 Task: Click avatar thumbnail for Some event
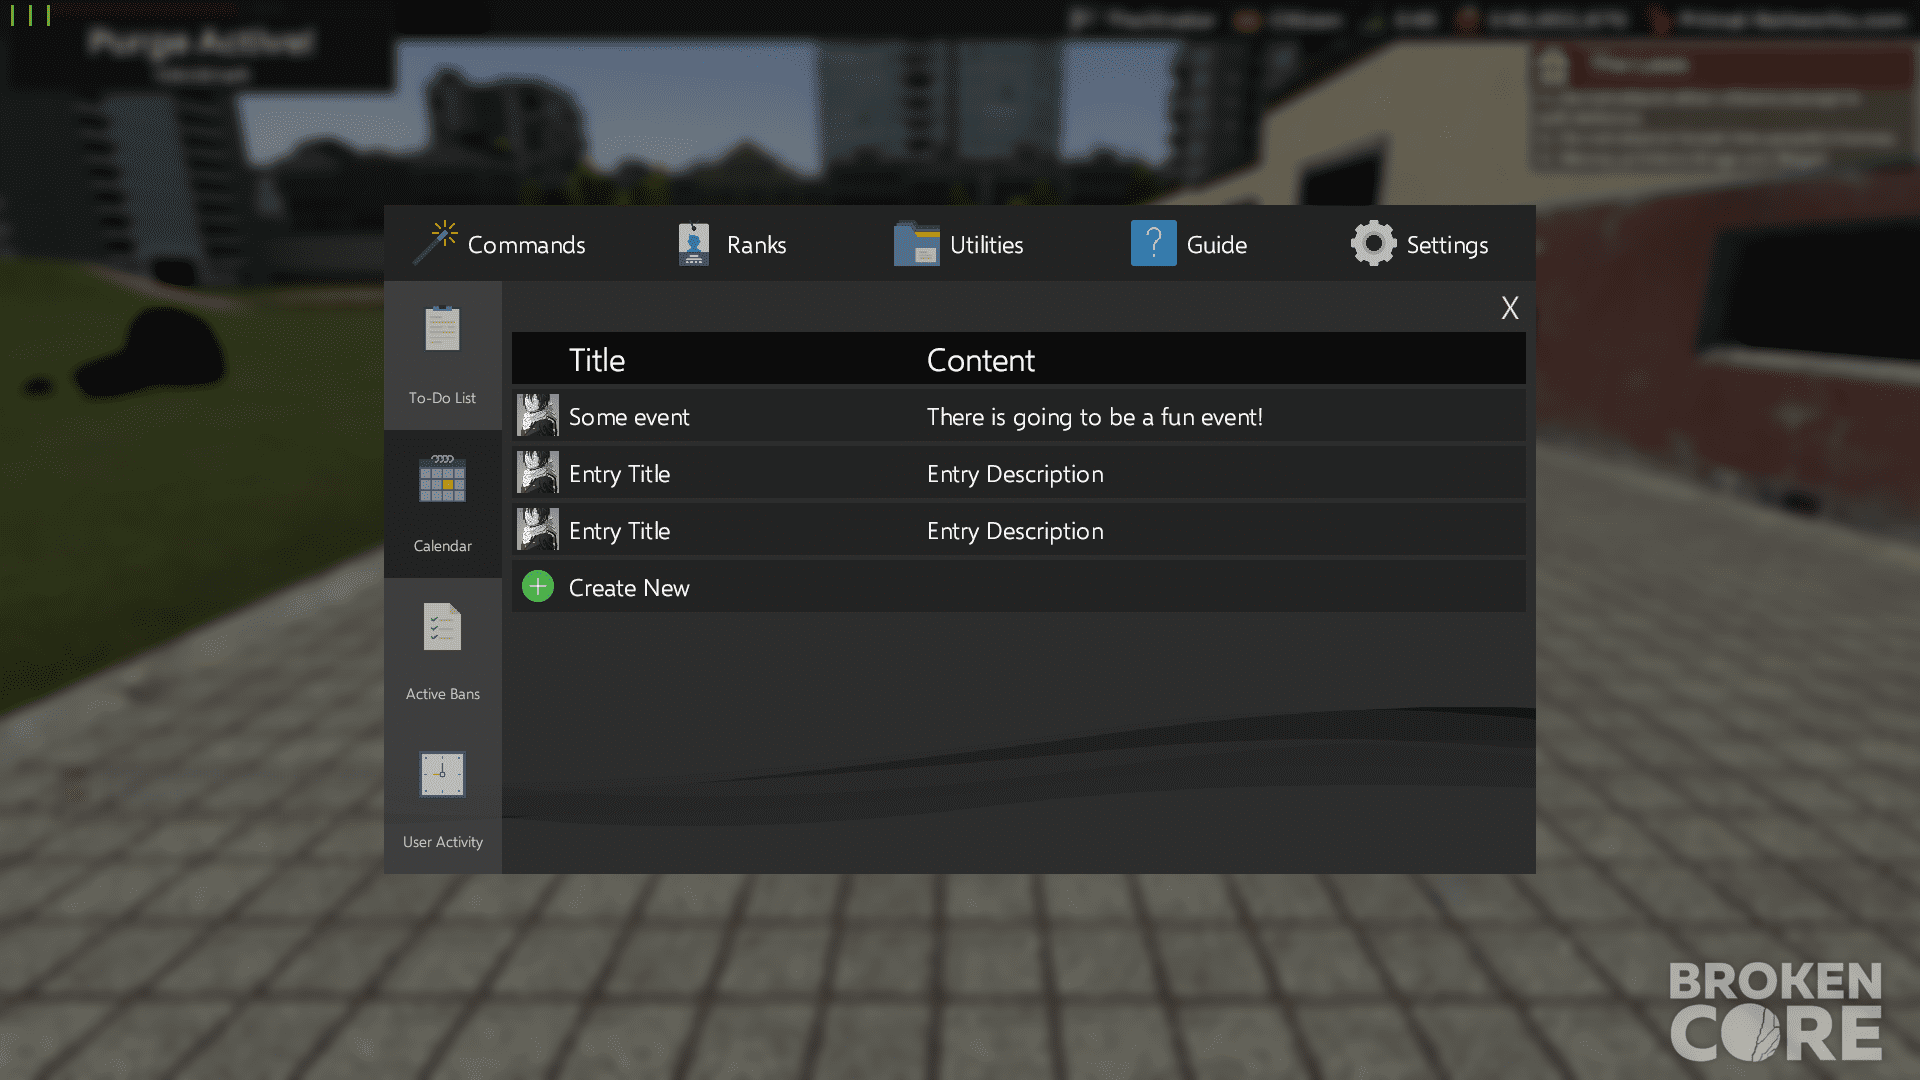pyautogui.click(x=538, y=415)
